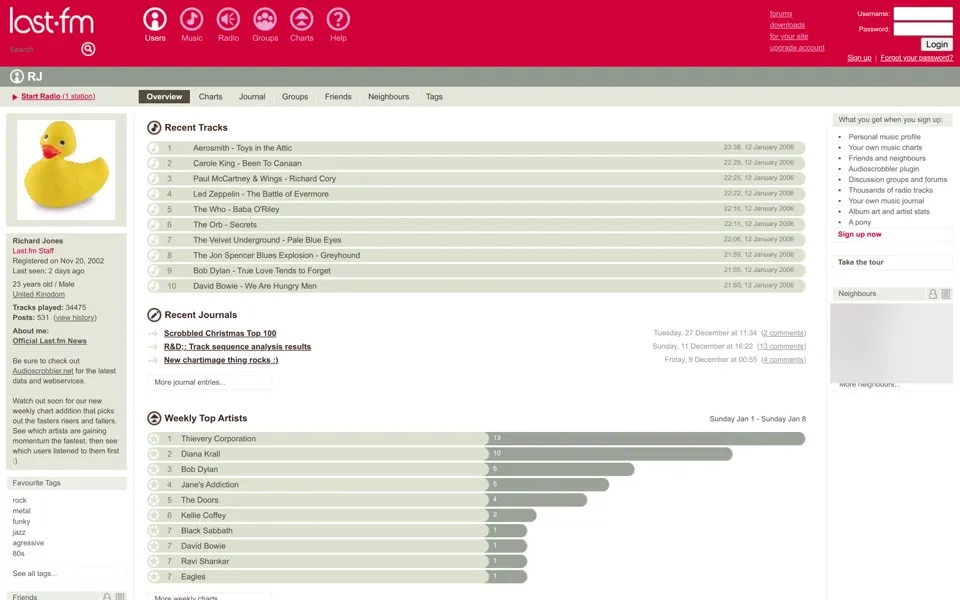Click the for your site link
Screen dimensions: 960x600
pyautogui.click(x=789, y=37)
